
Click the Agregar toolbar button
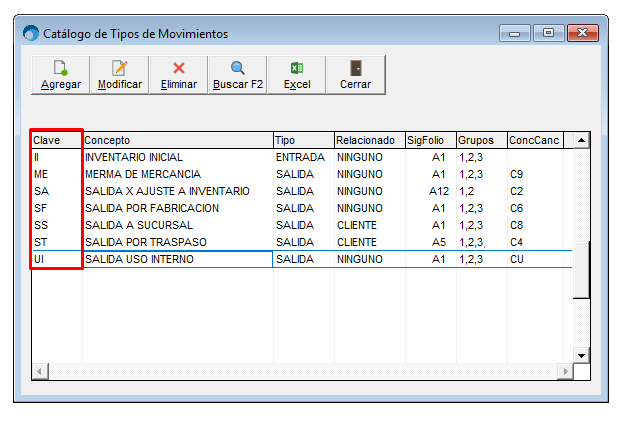tap(61, 75)
